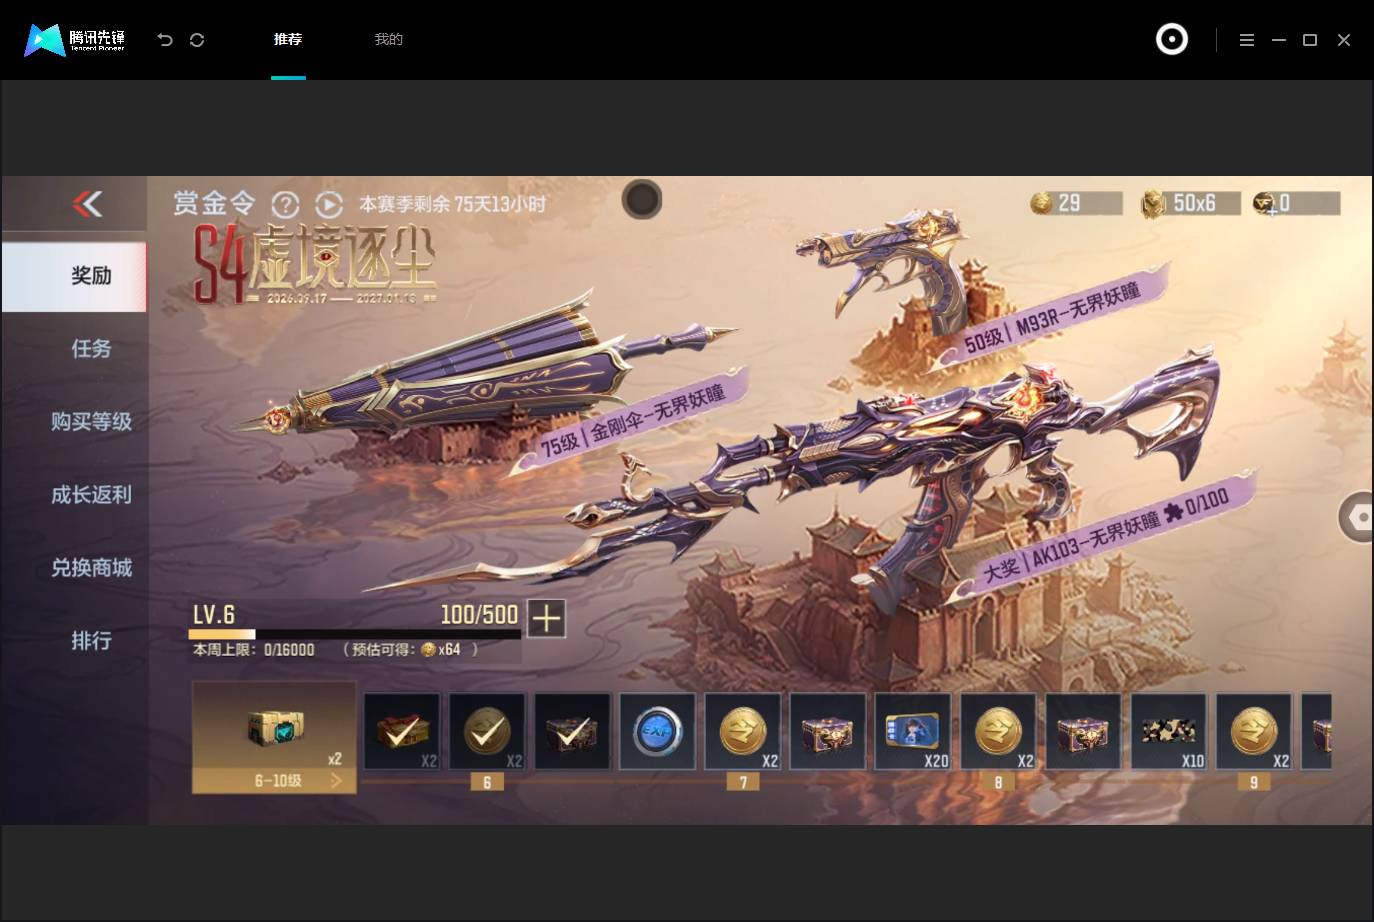Open the 赏金令 help question-mark icon
Image resolution: width=1374 pixels, height=922 pixels.
(286, 205)
